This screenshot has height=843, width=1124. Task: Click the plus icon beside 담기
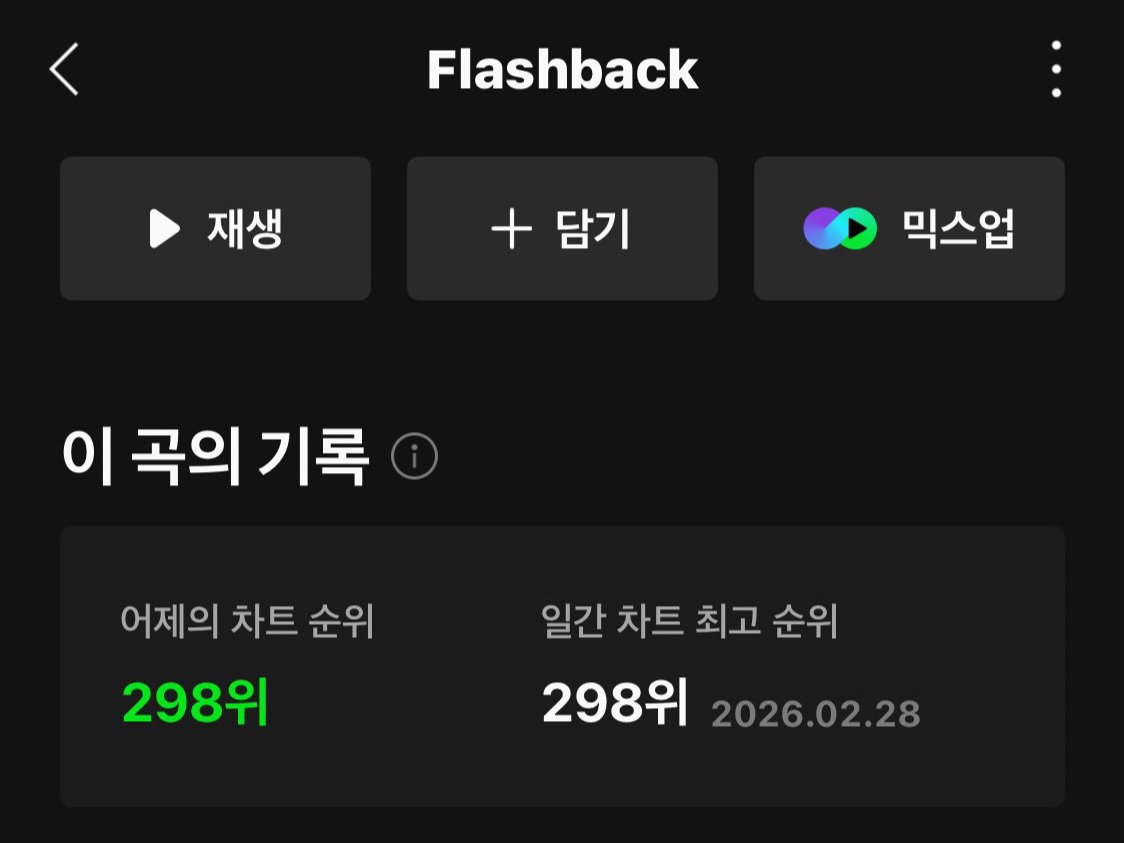tap(511, 229)
